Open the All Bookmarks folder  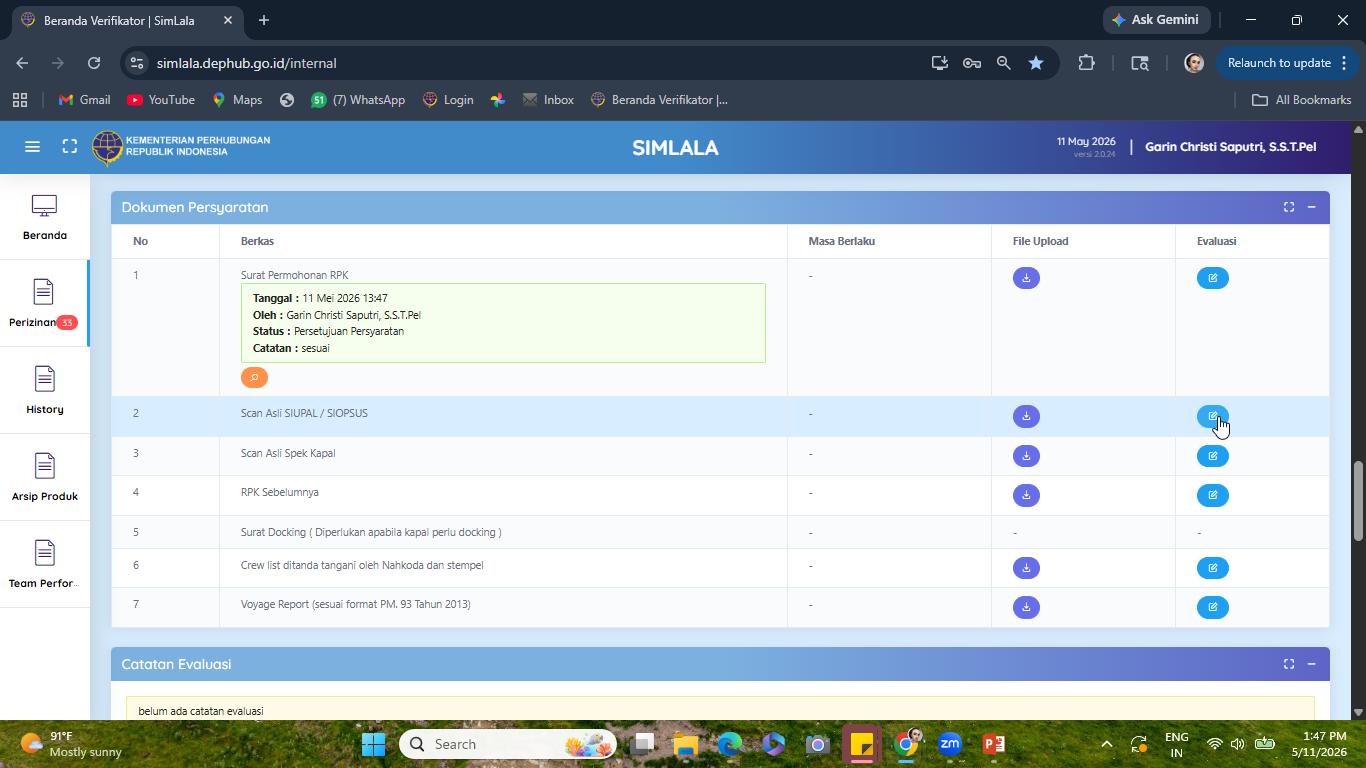(1301, 100)
